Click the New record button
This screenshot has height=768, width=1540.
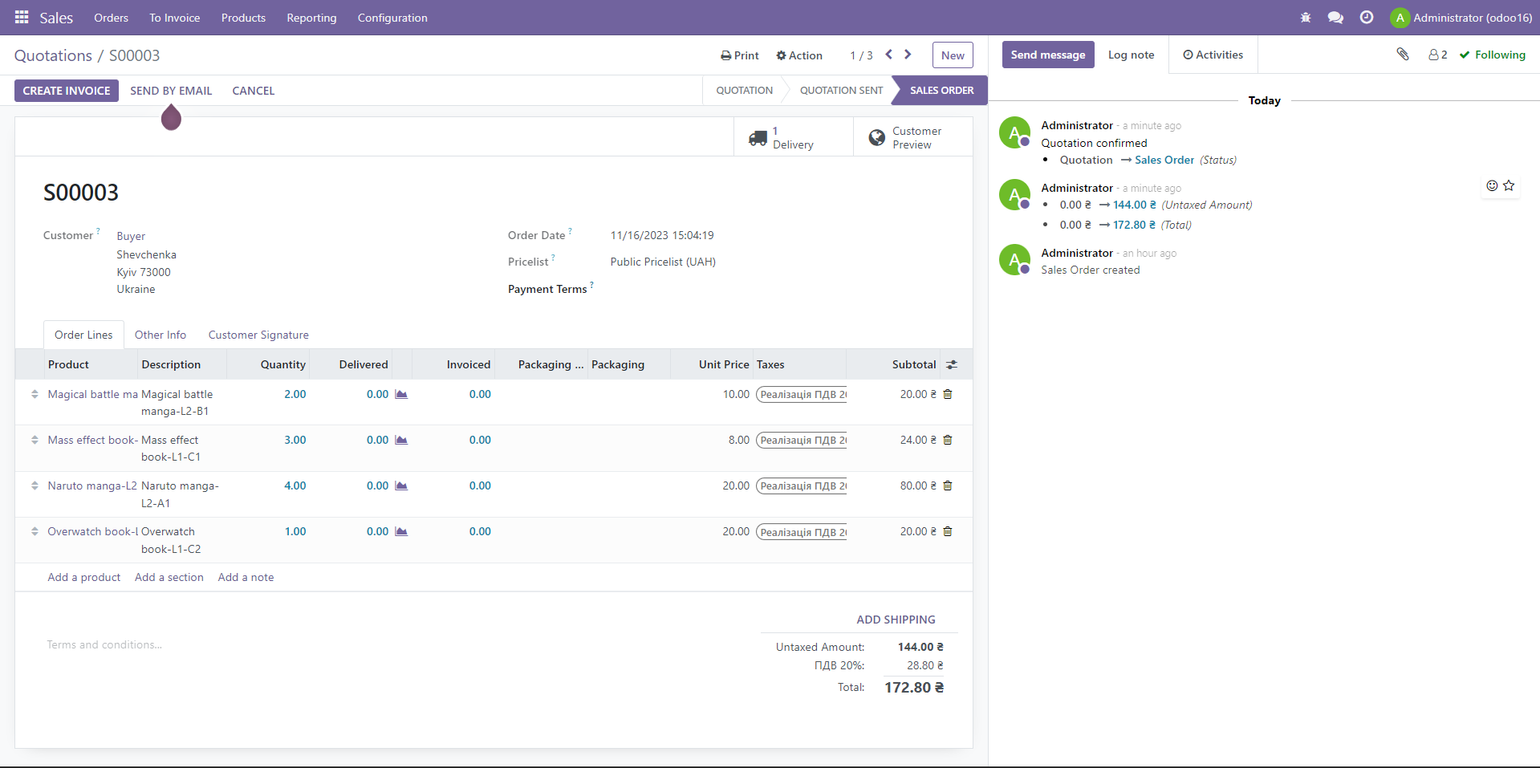(x=953, y=56)
